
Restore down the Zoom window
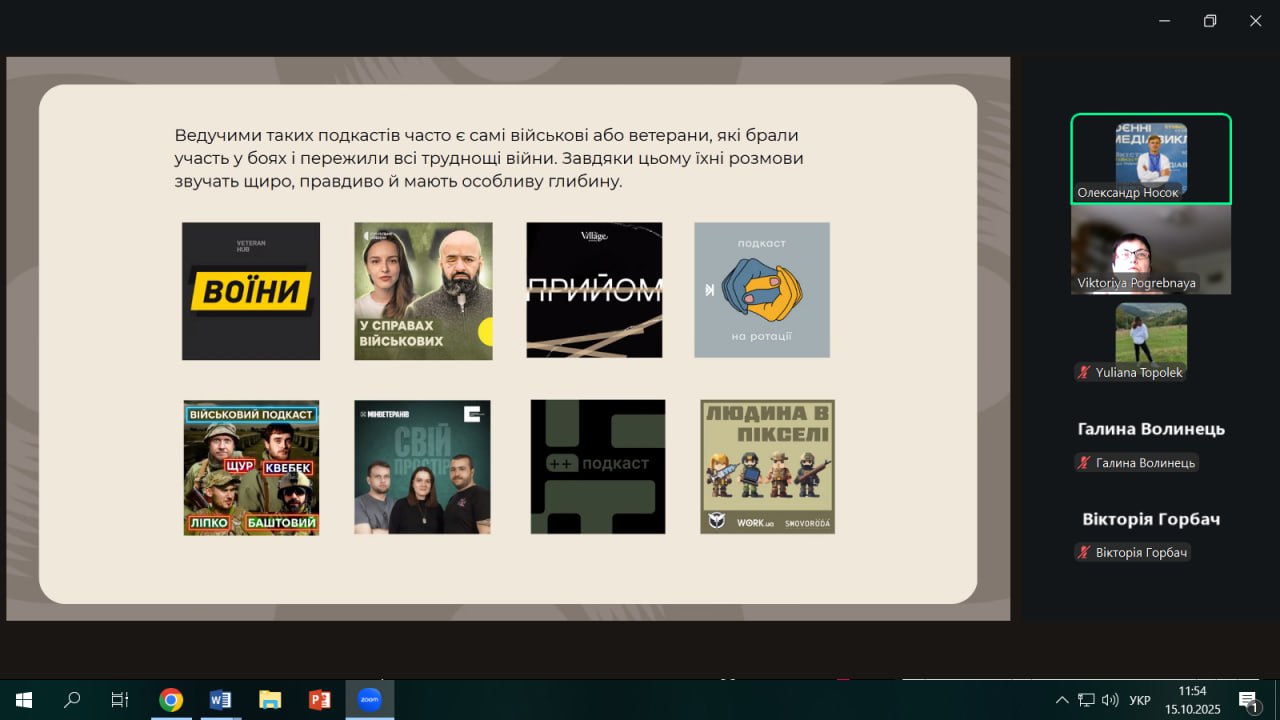pos(1210,21)
